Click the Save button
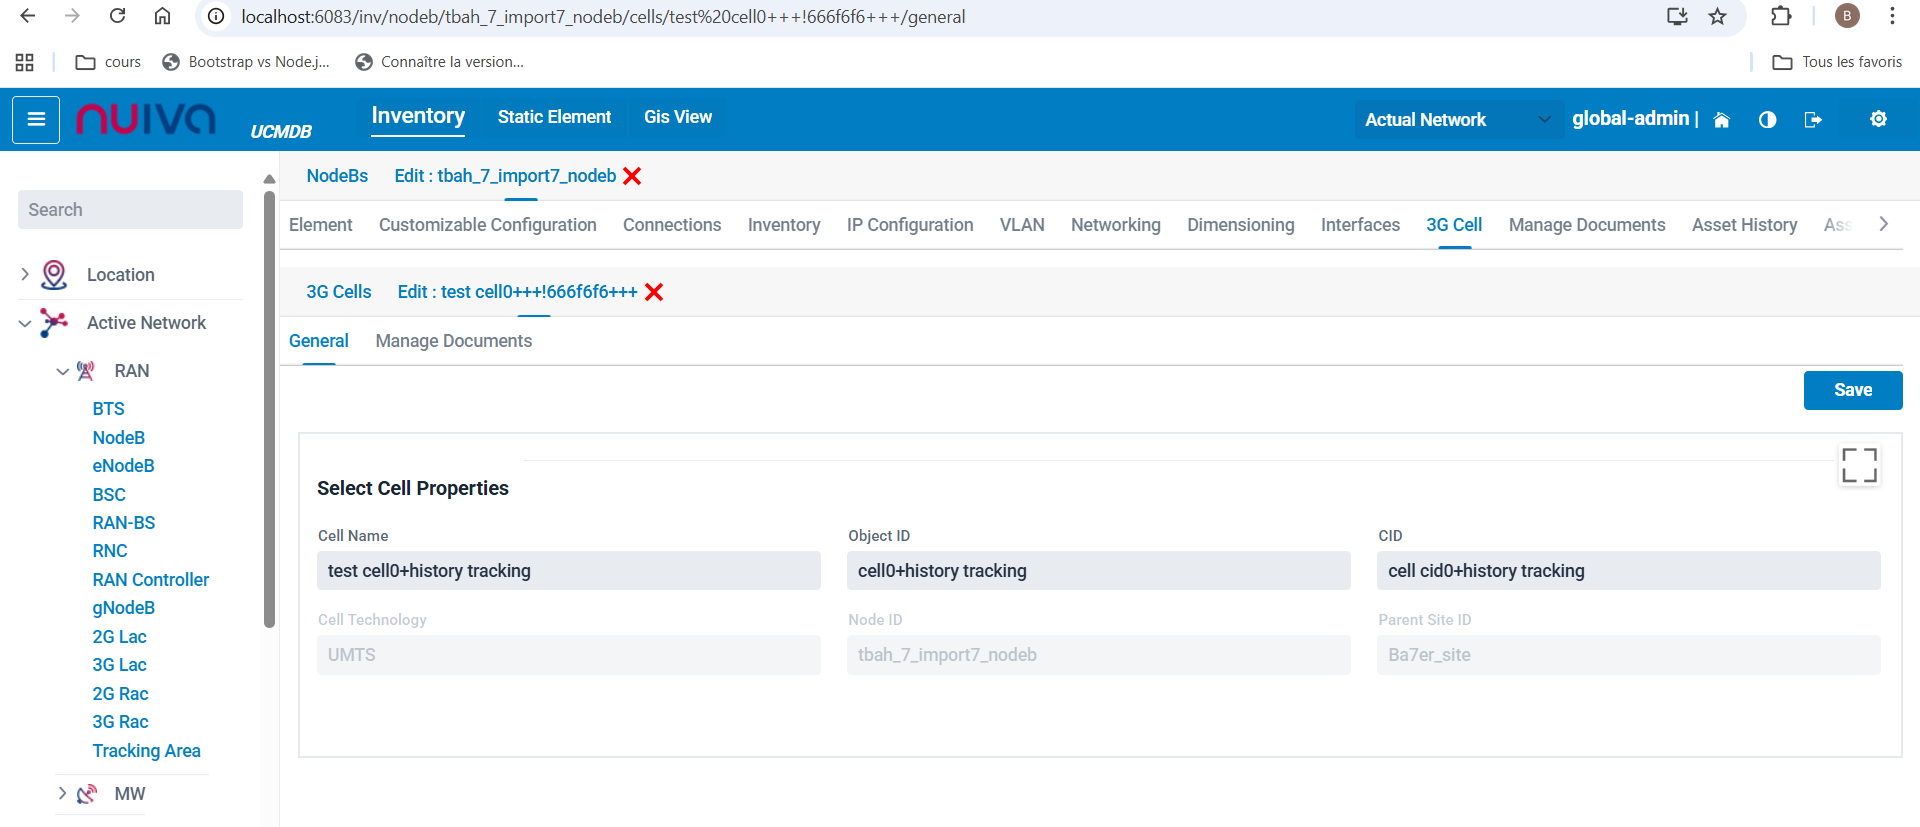Viewport: 1920px width, 827px height. coord(1852,390)
